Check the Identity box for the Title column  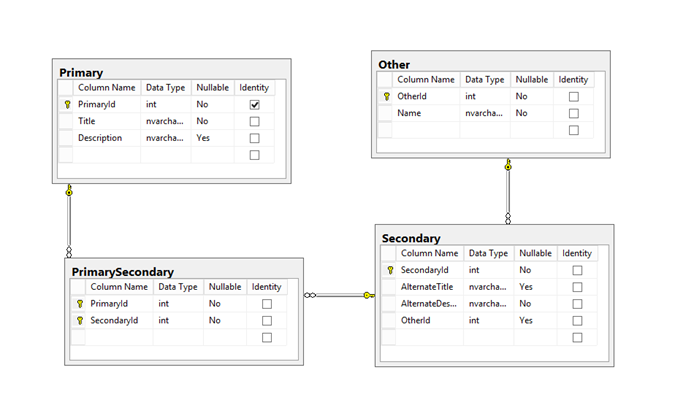254,121
